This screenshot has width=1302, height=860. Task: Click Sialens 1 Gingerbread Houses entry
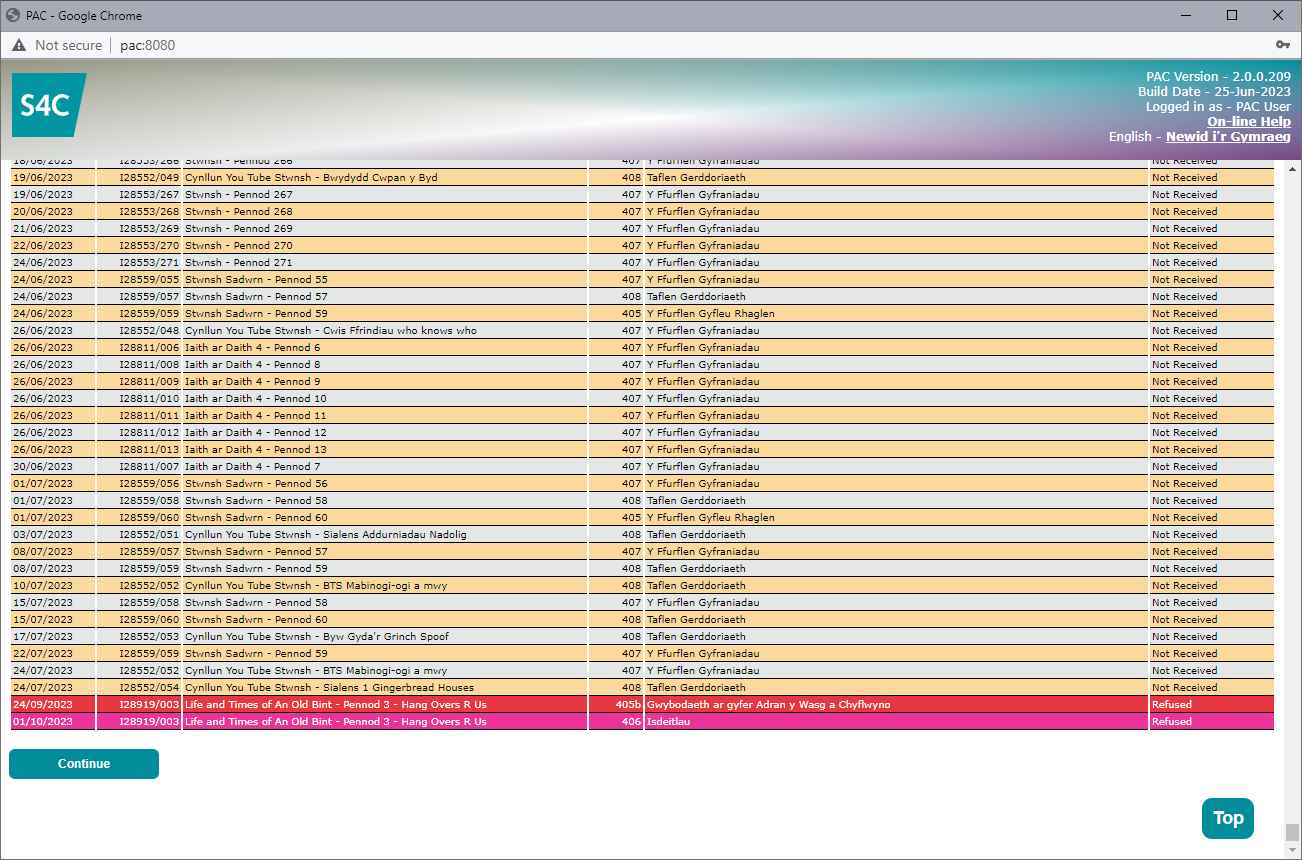329,688
